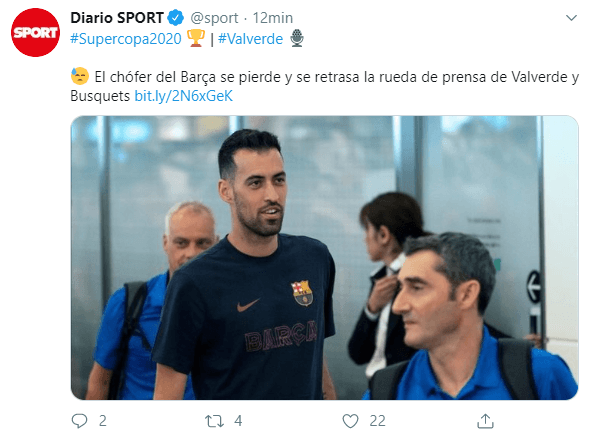Follow the bit.ly/2N6xGeK link

[x=183, y=96]
